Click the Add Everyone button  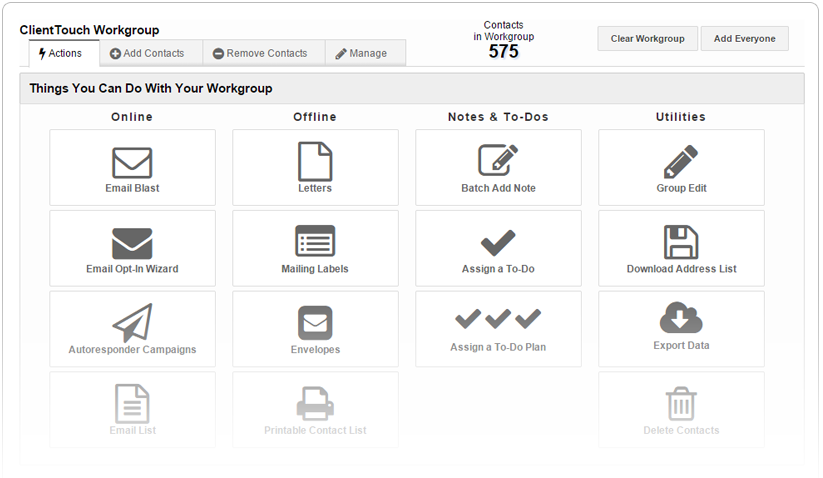coord(744,39)
